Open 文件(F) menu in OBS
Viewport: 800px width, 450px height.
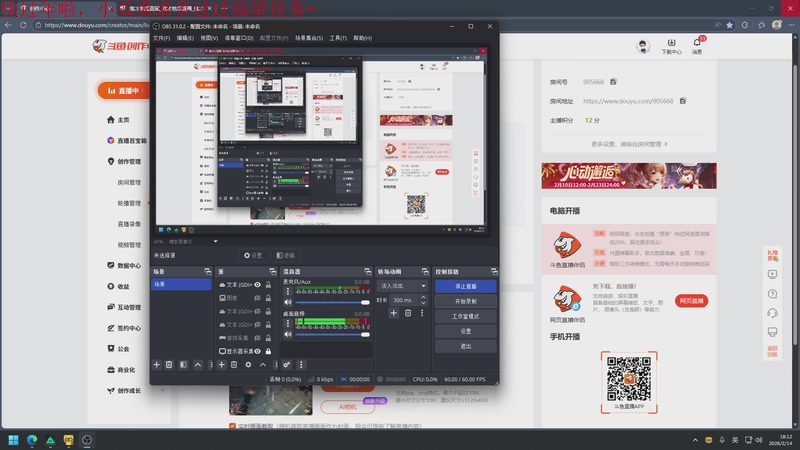point(161,38)
